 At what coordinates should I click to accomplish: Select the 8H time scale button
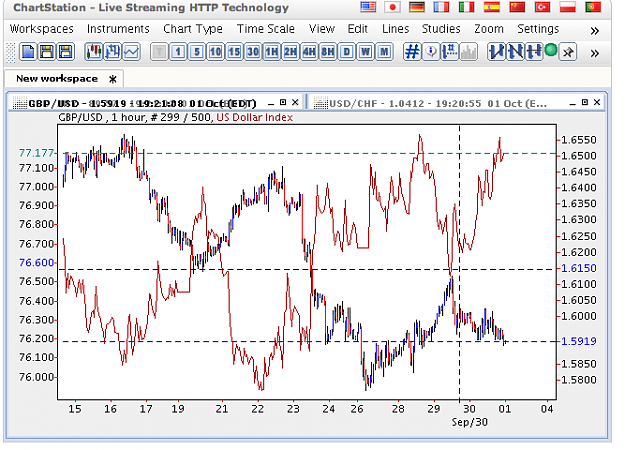pos(328,52)
